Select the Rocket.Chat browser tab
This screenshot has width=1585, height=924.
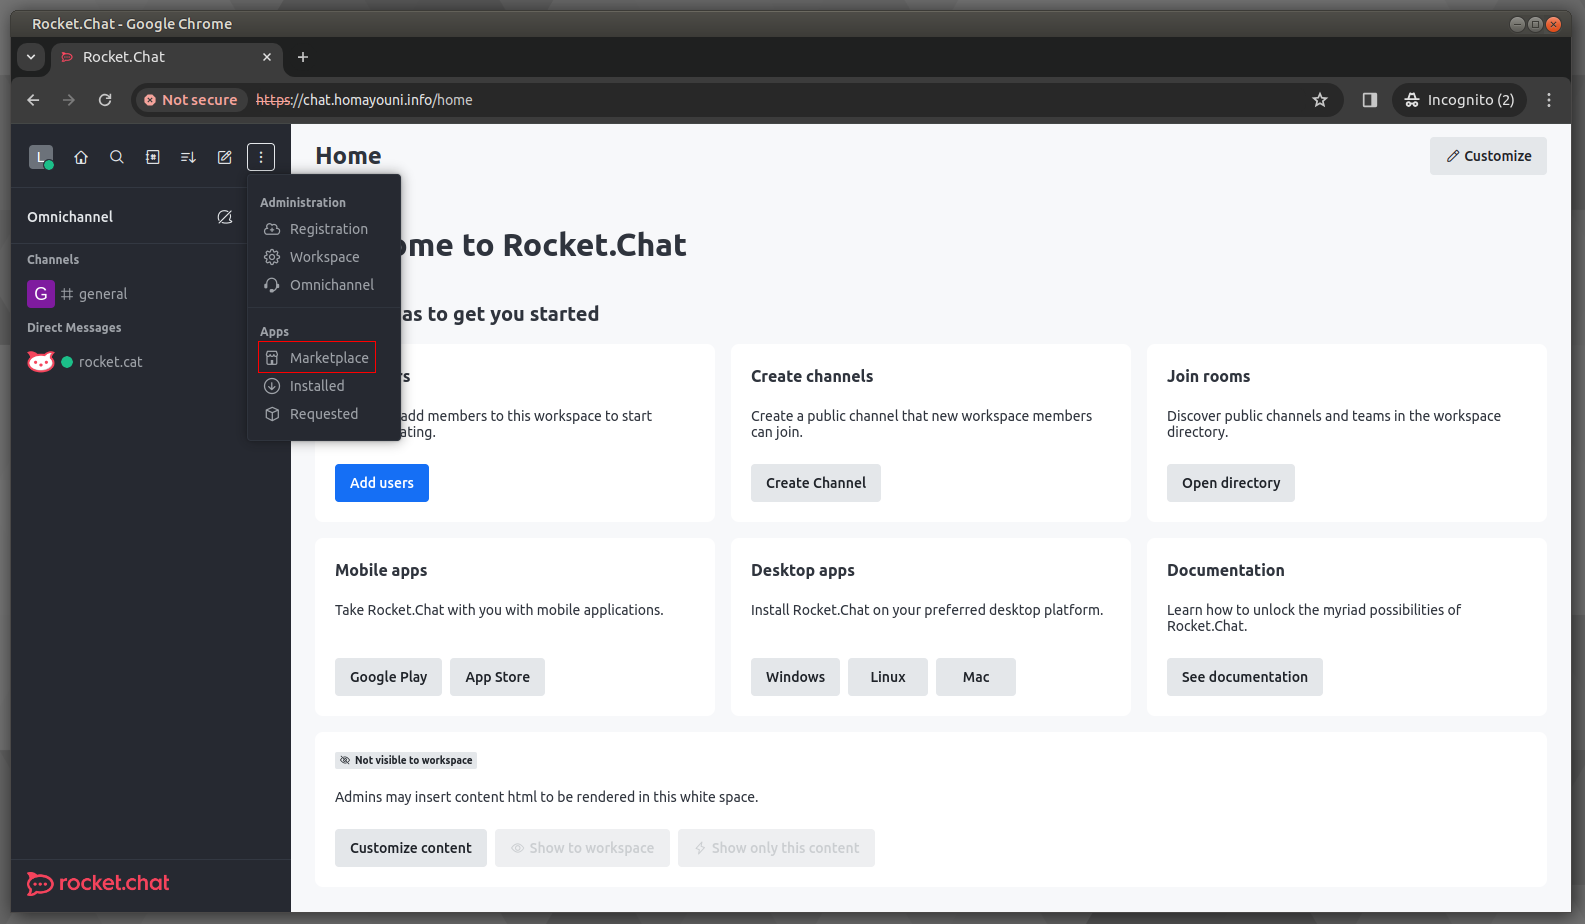(166, 57)
